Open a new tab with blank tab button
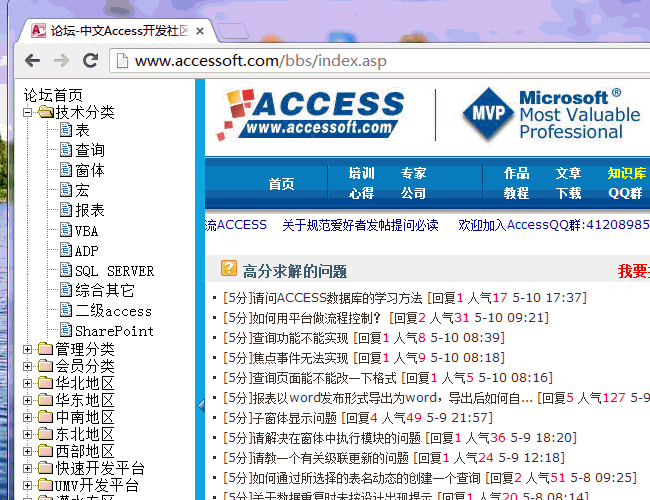 coord(233,31)
